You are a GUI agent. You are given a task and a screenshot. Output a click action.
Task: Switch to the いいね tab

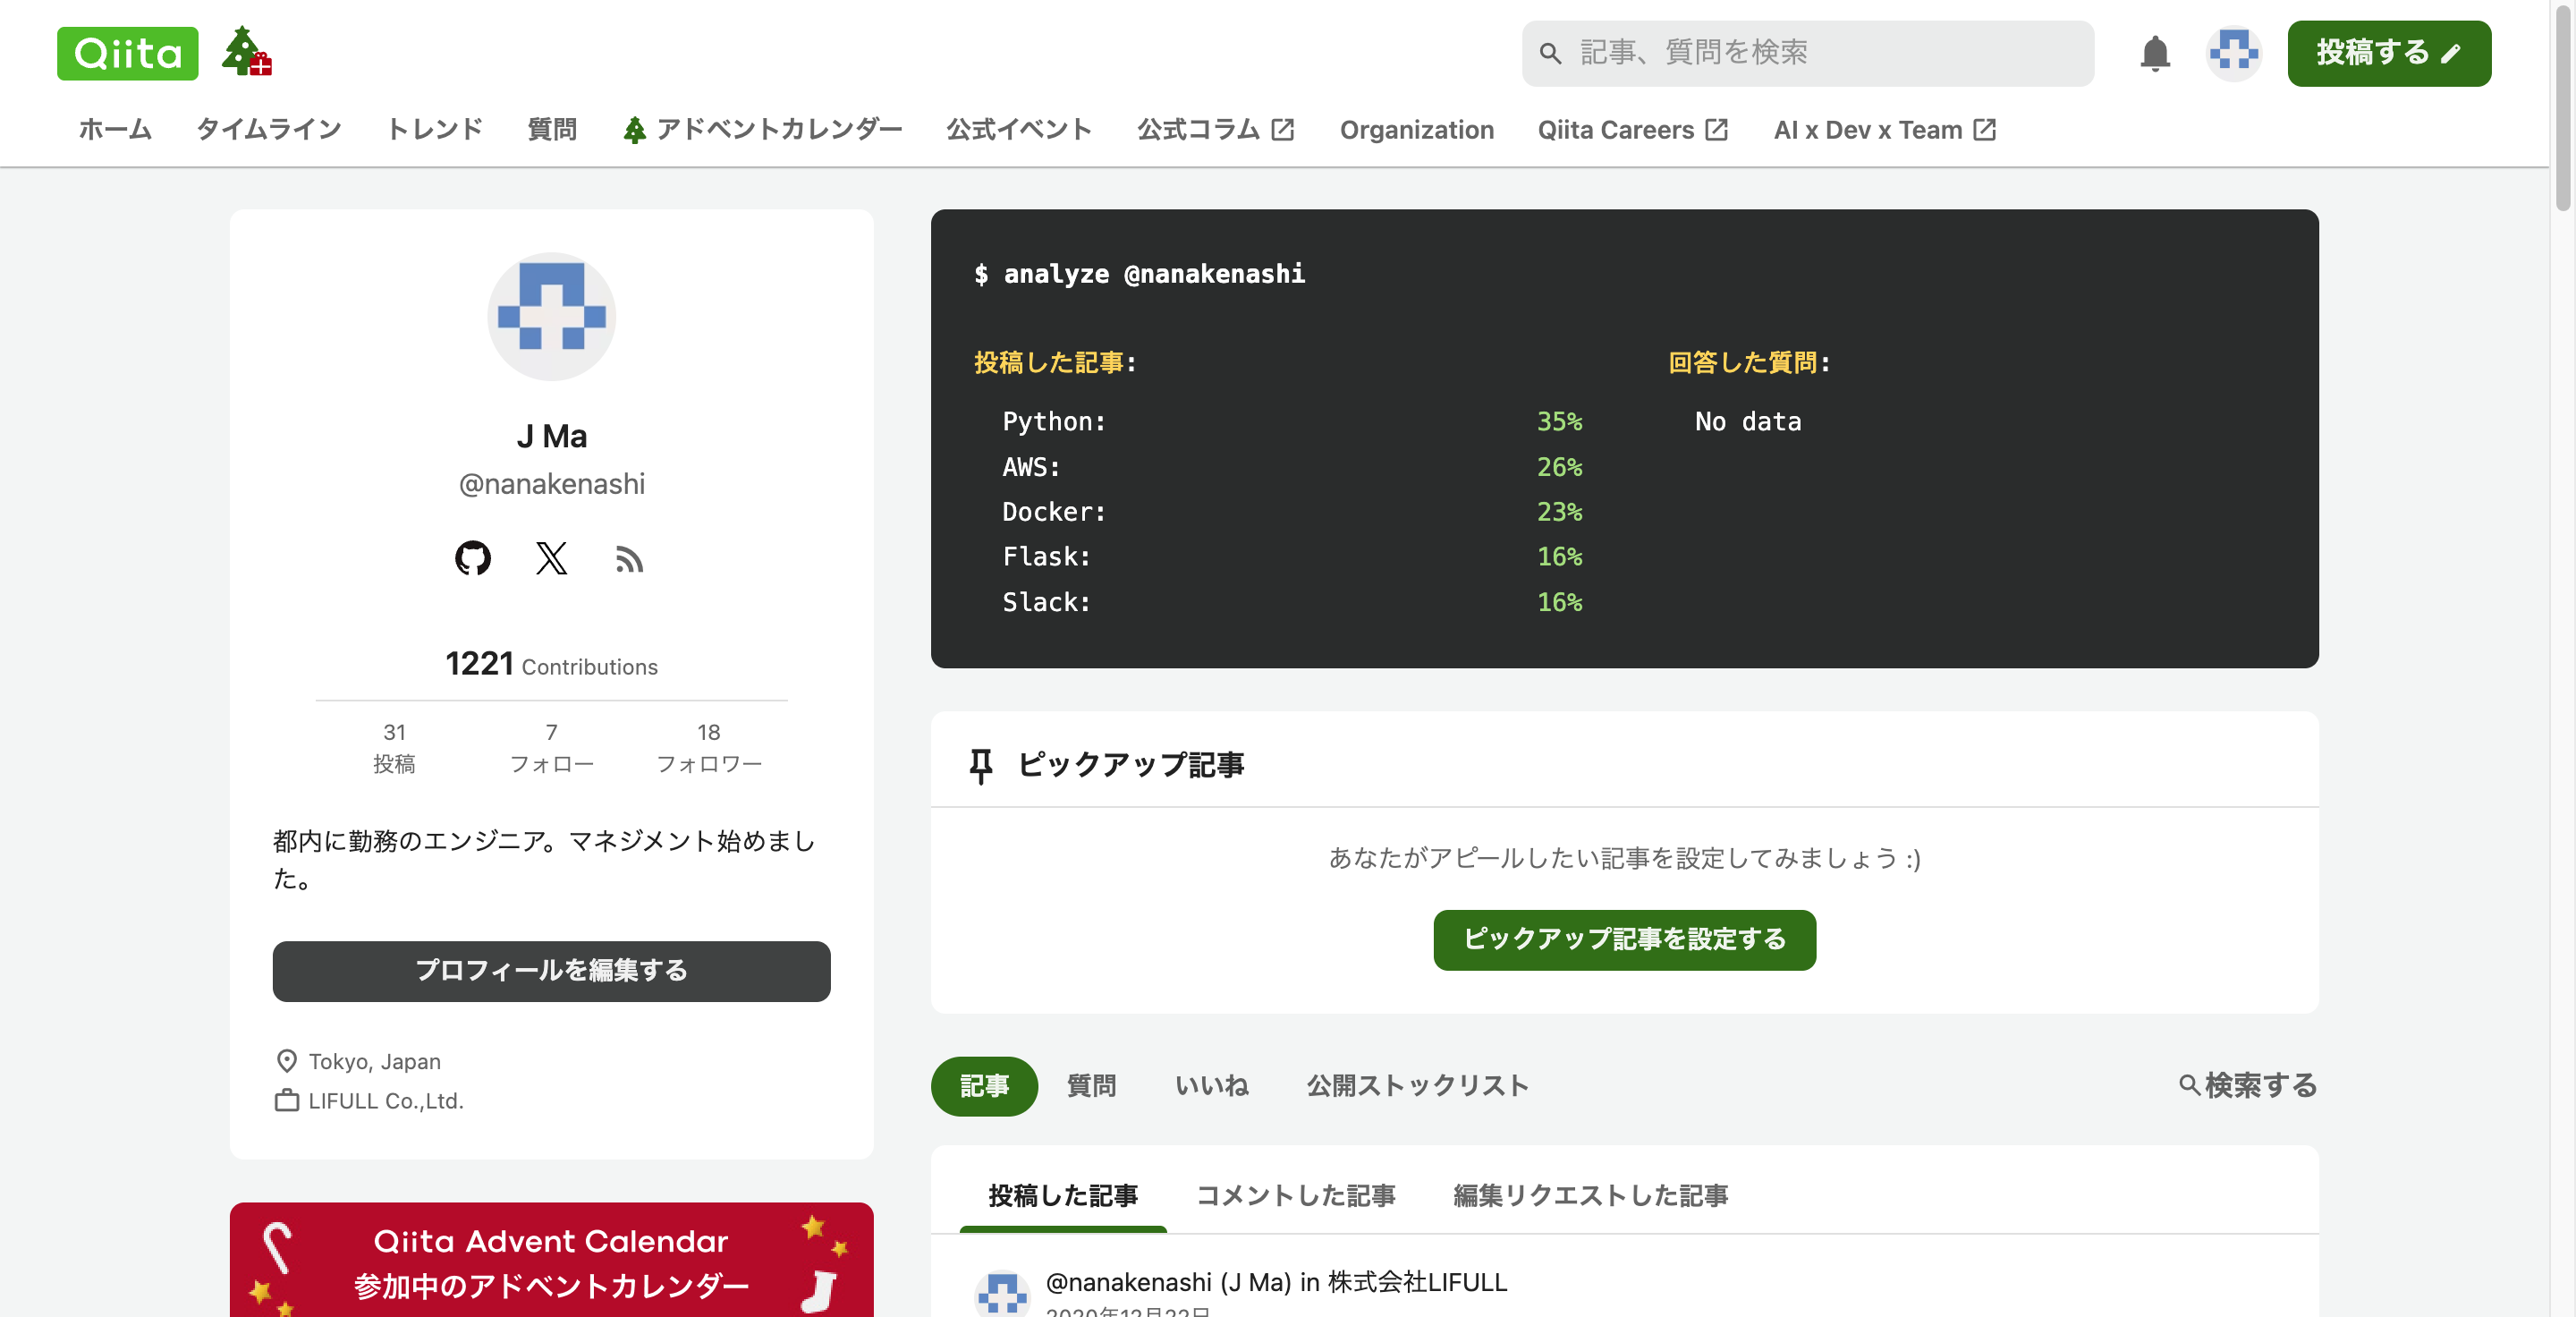(1212, 1086)
